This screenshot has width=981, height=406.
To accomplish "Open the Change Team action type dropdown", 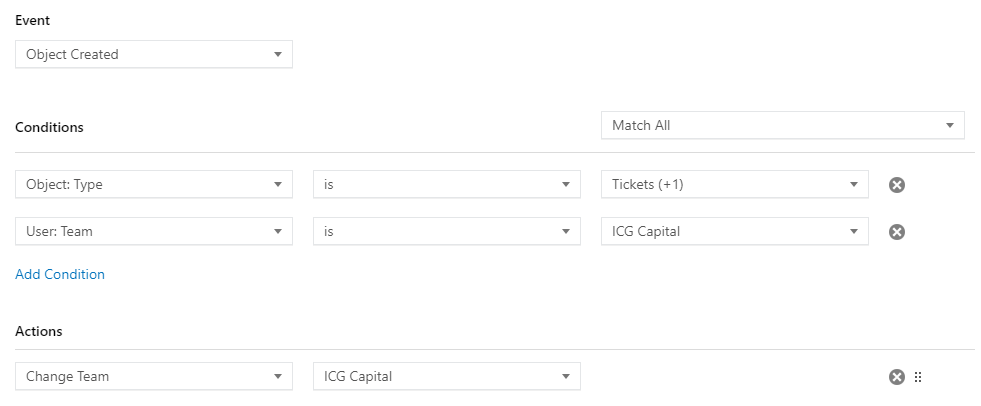I will point(154,377).
